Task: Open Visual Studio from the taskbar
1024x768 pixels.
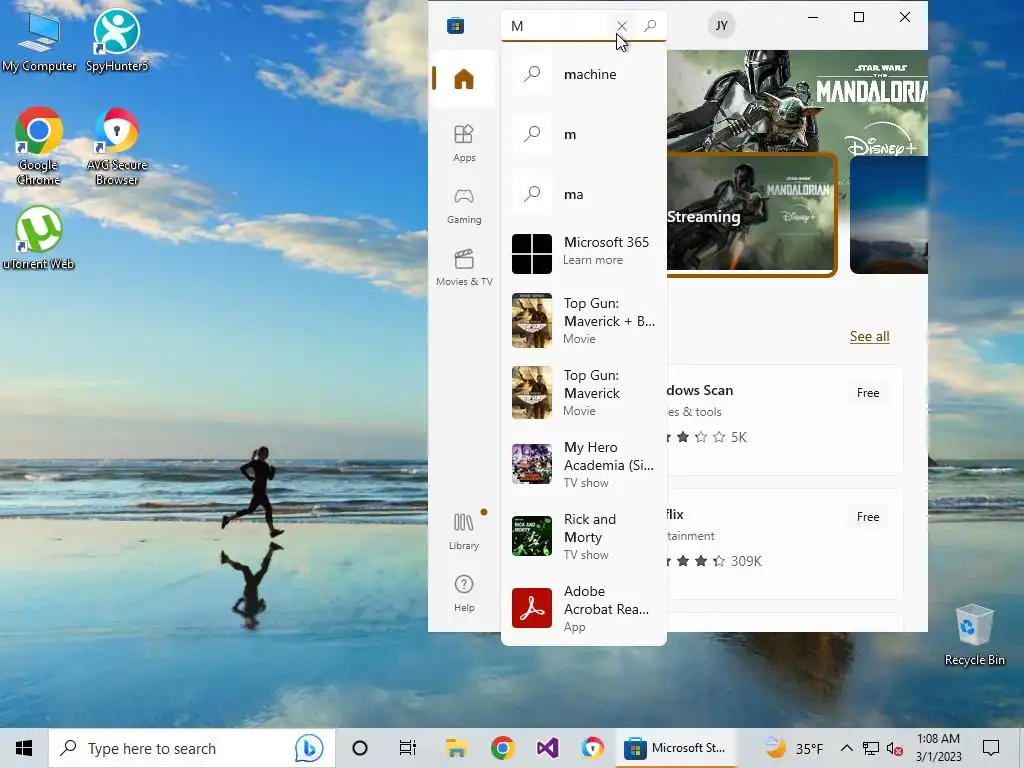Action: click(x=547, y=748)
